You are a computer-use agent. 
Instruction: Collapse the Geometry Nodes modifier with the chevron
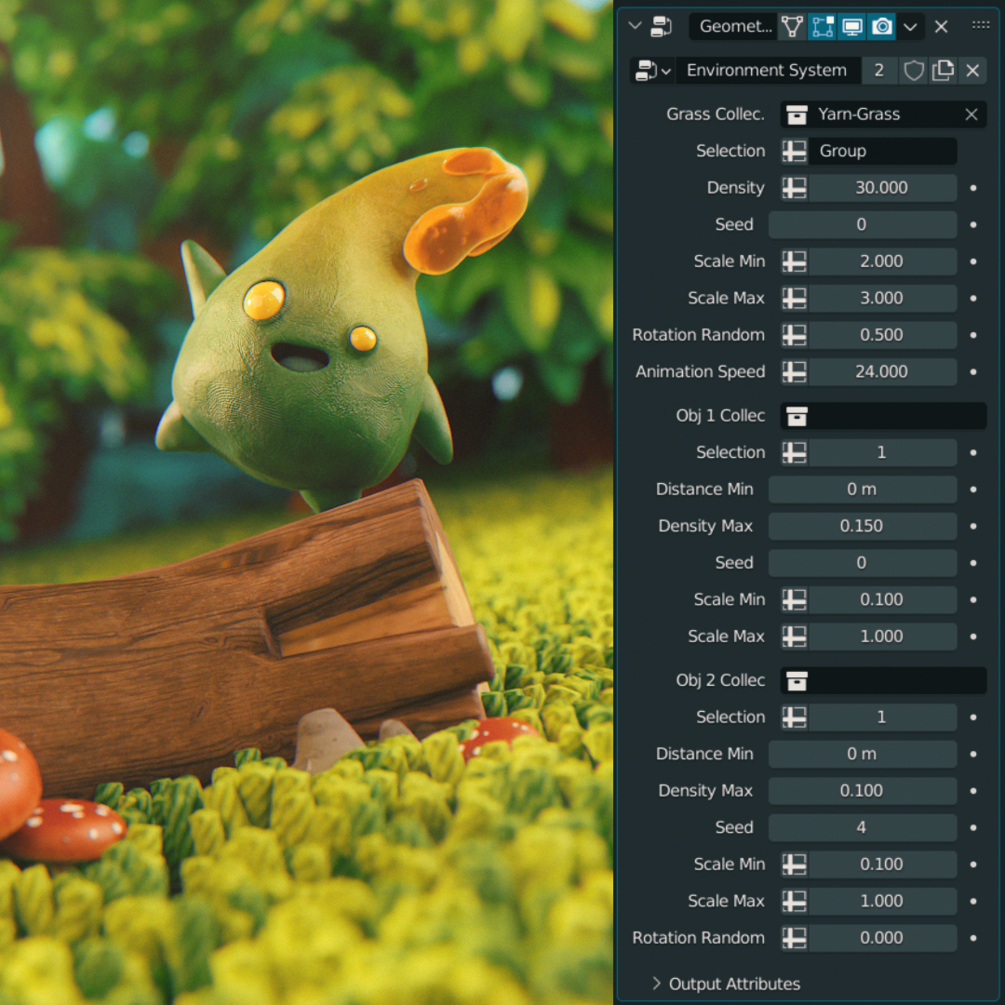click(634, 26)
